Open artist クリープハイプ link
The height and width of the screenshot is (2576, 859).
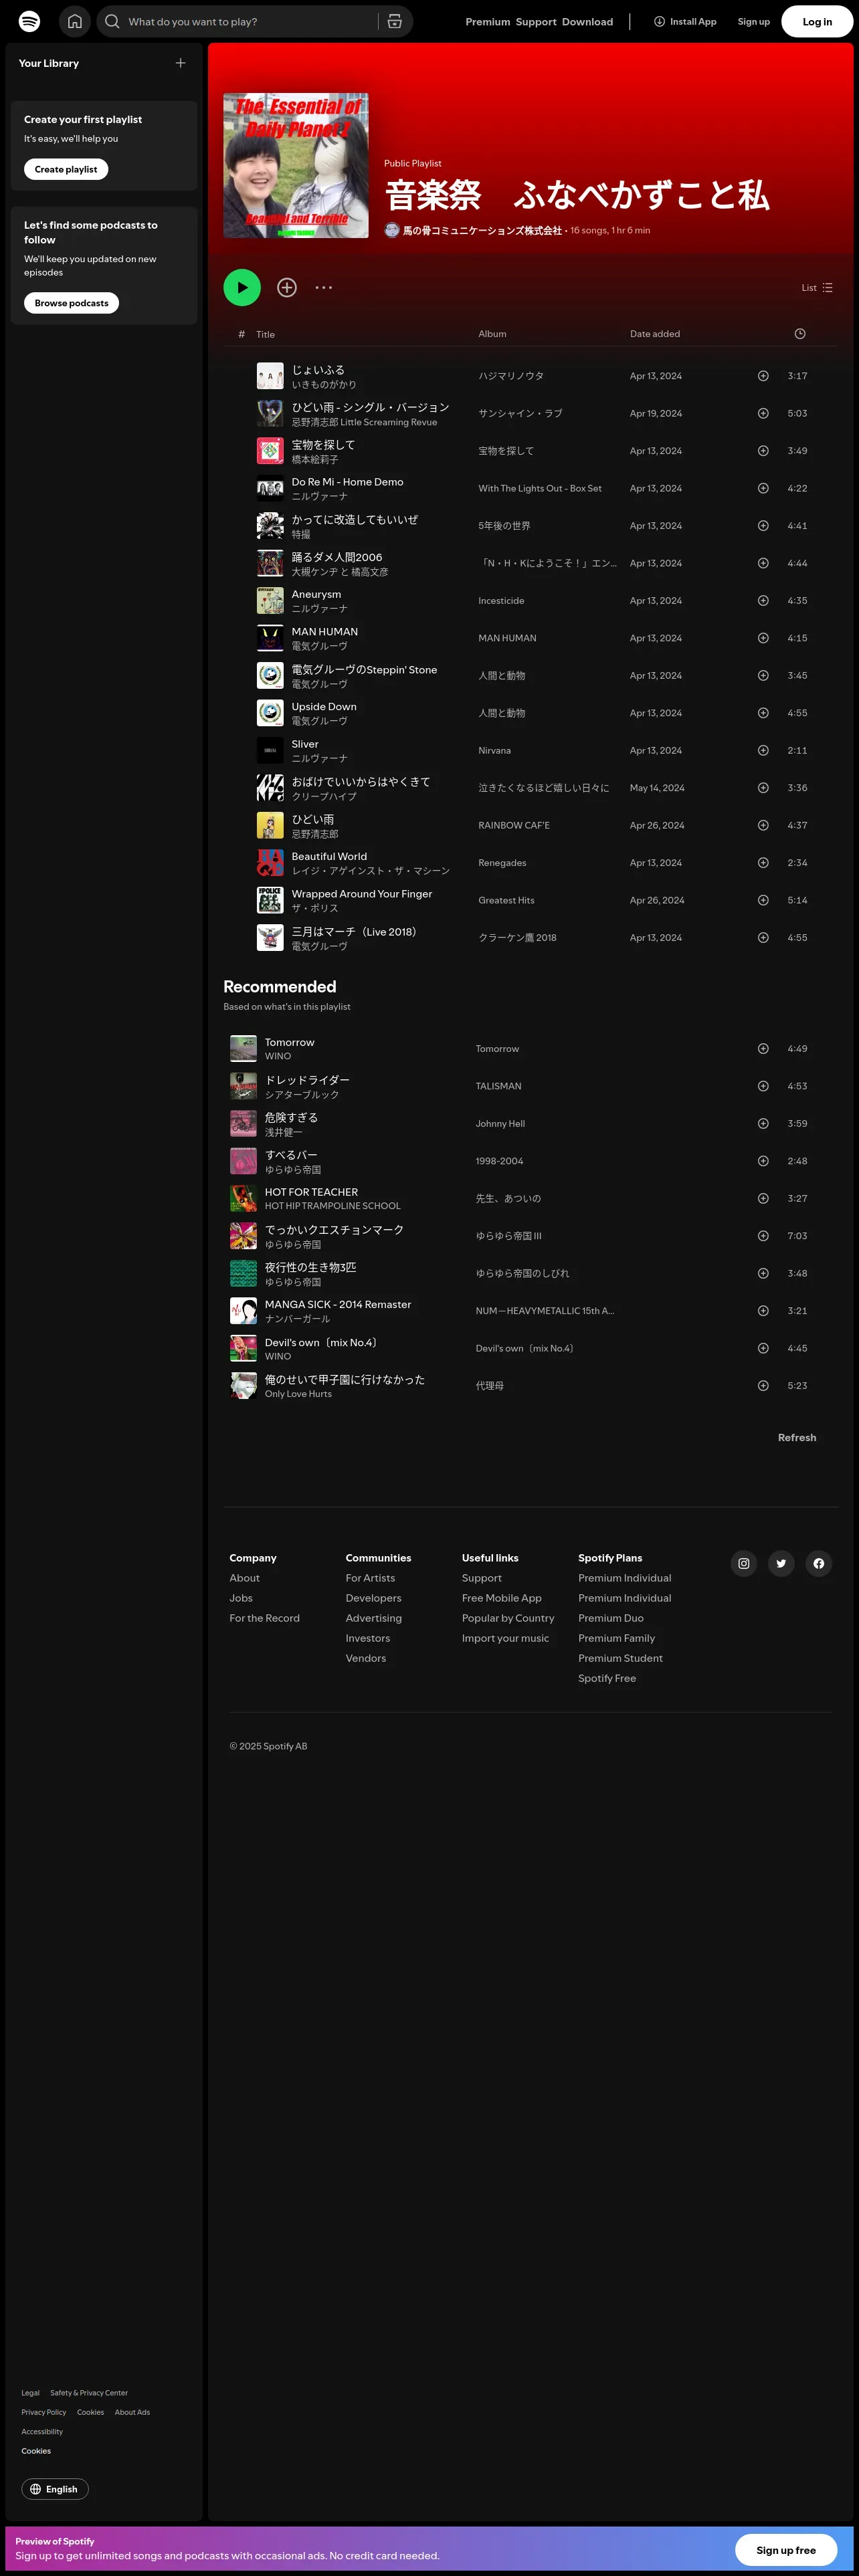coord(324,796)
